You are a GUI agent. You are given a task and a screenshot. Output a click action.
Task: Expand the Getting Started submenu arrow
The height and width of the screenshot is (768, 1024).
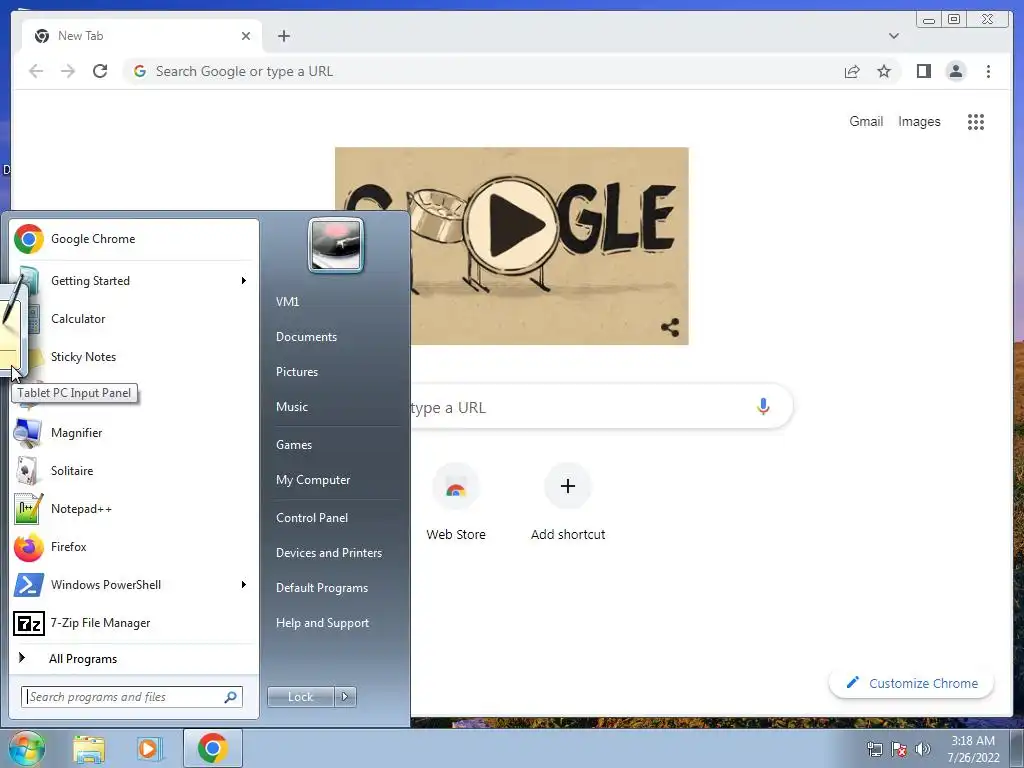(243, 281)
